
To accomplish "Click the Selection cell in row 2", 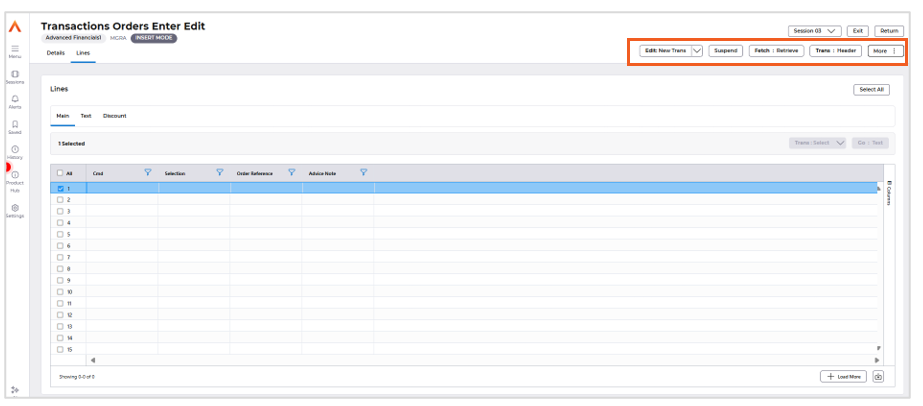I will click(x=194, y=200).
